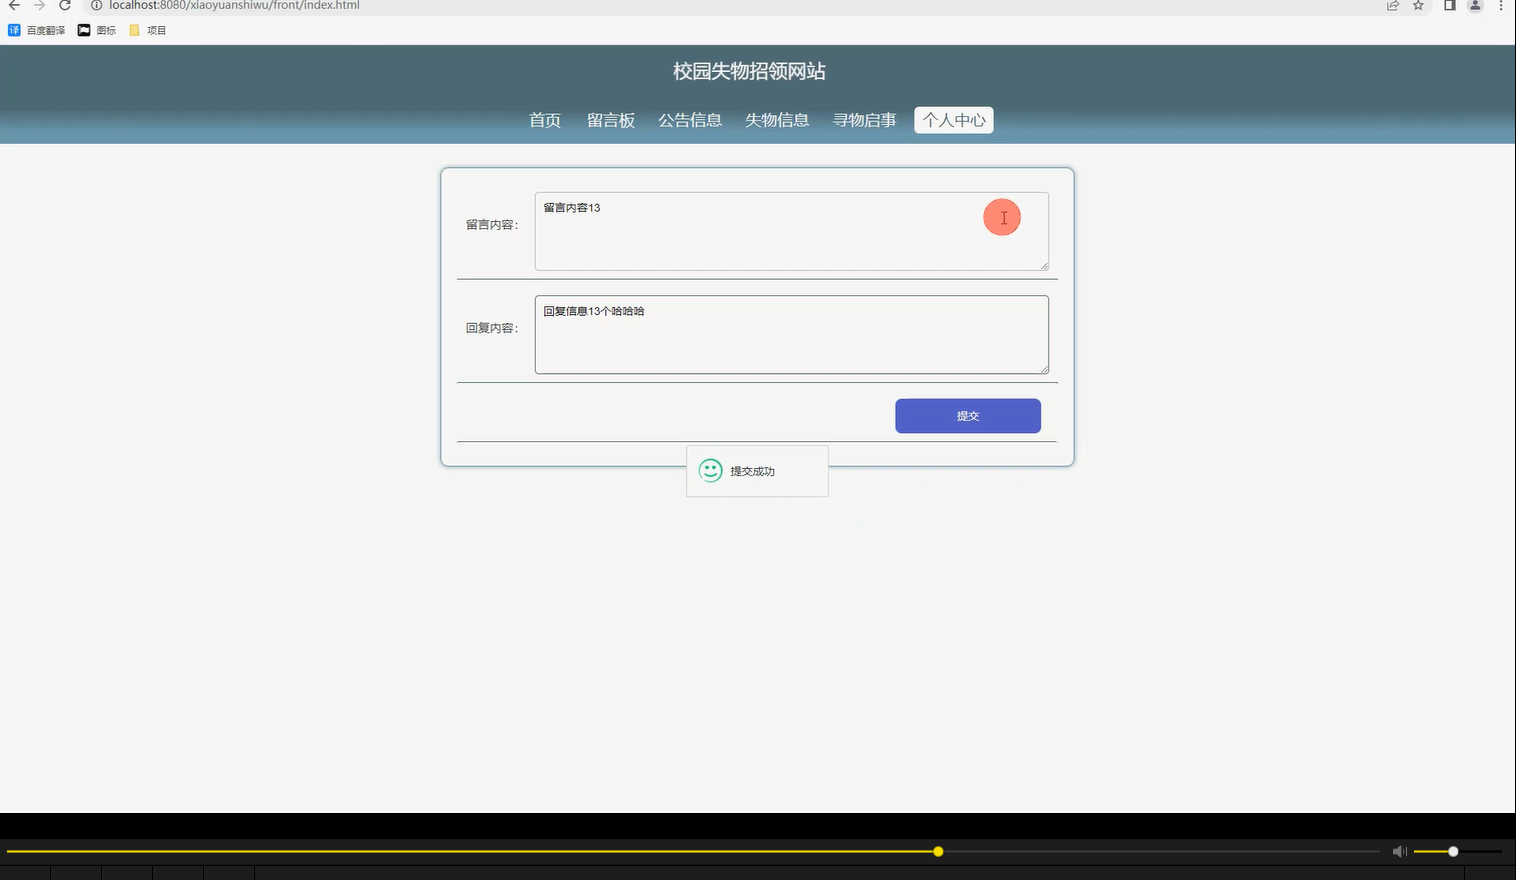Open the 图标 bookmark
Viewport: 1516px width, 880px height.
pos(97,30)
